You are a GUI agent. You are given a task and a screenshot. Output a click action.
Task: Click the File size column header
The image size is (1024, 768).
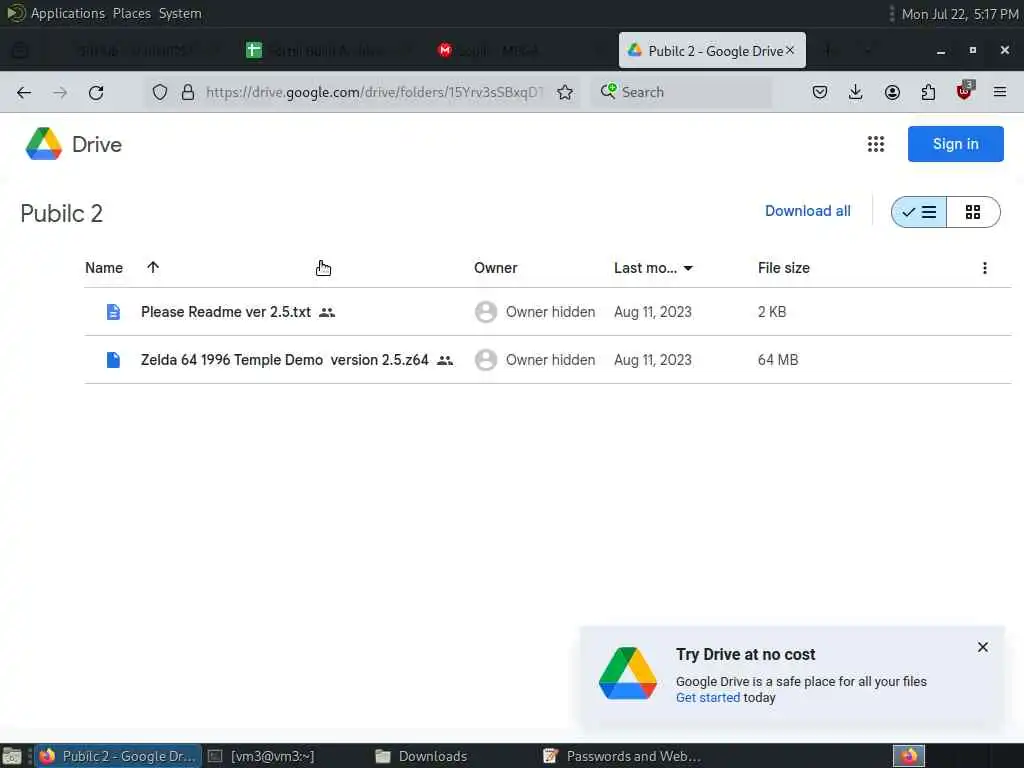click(784, 268)
